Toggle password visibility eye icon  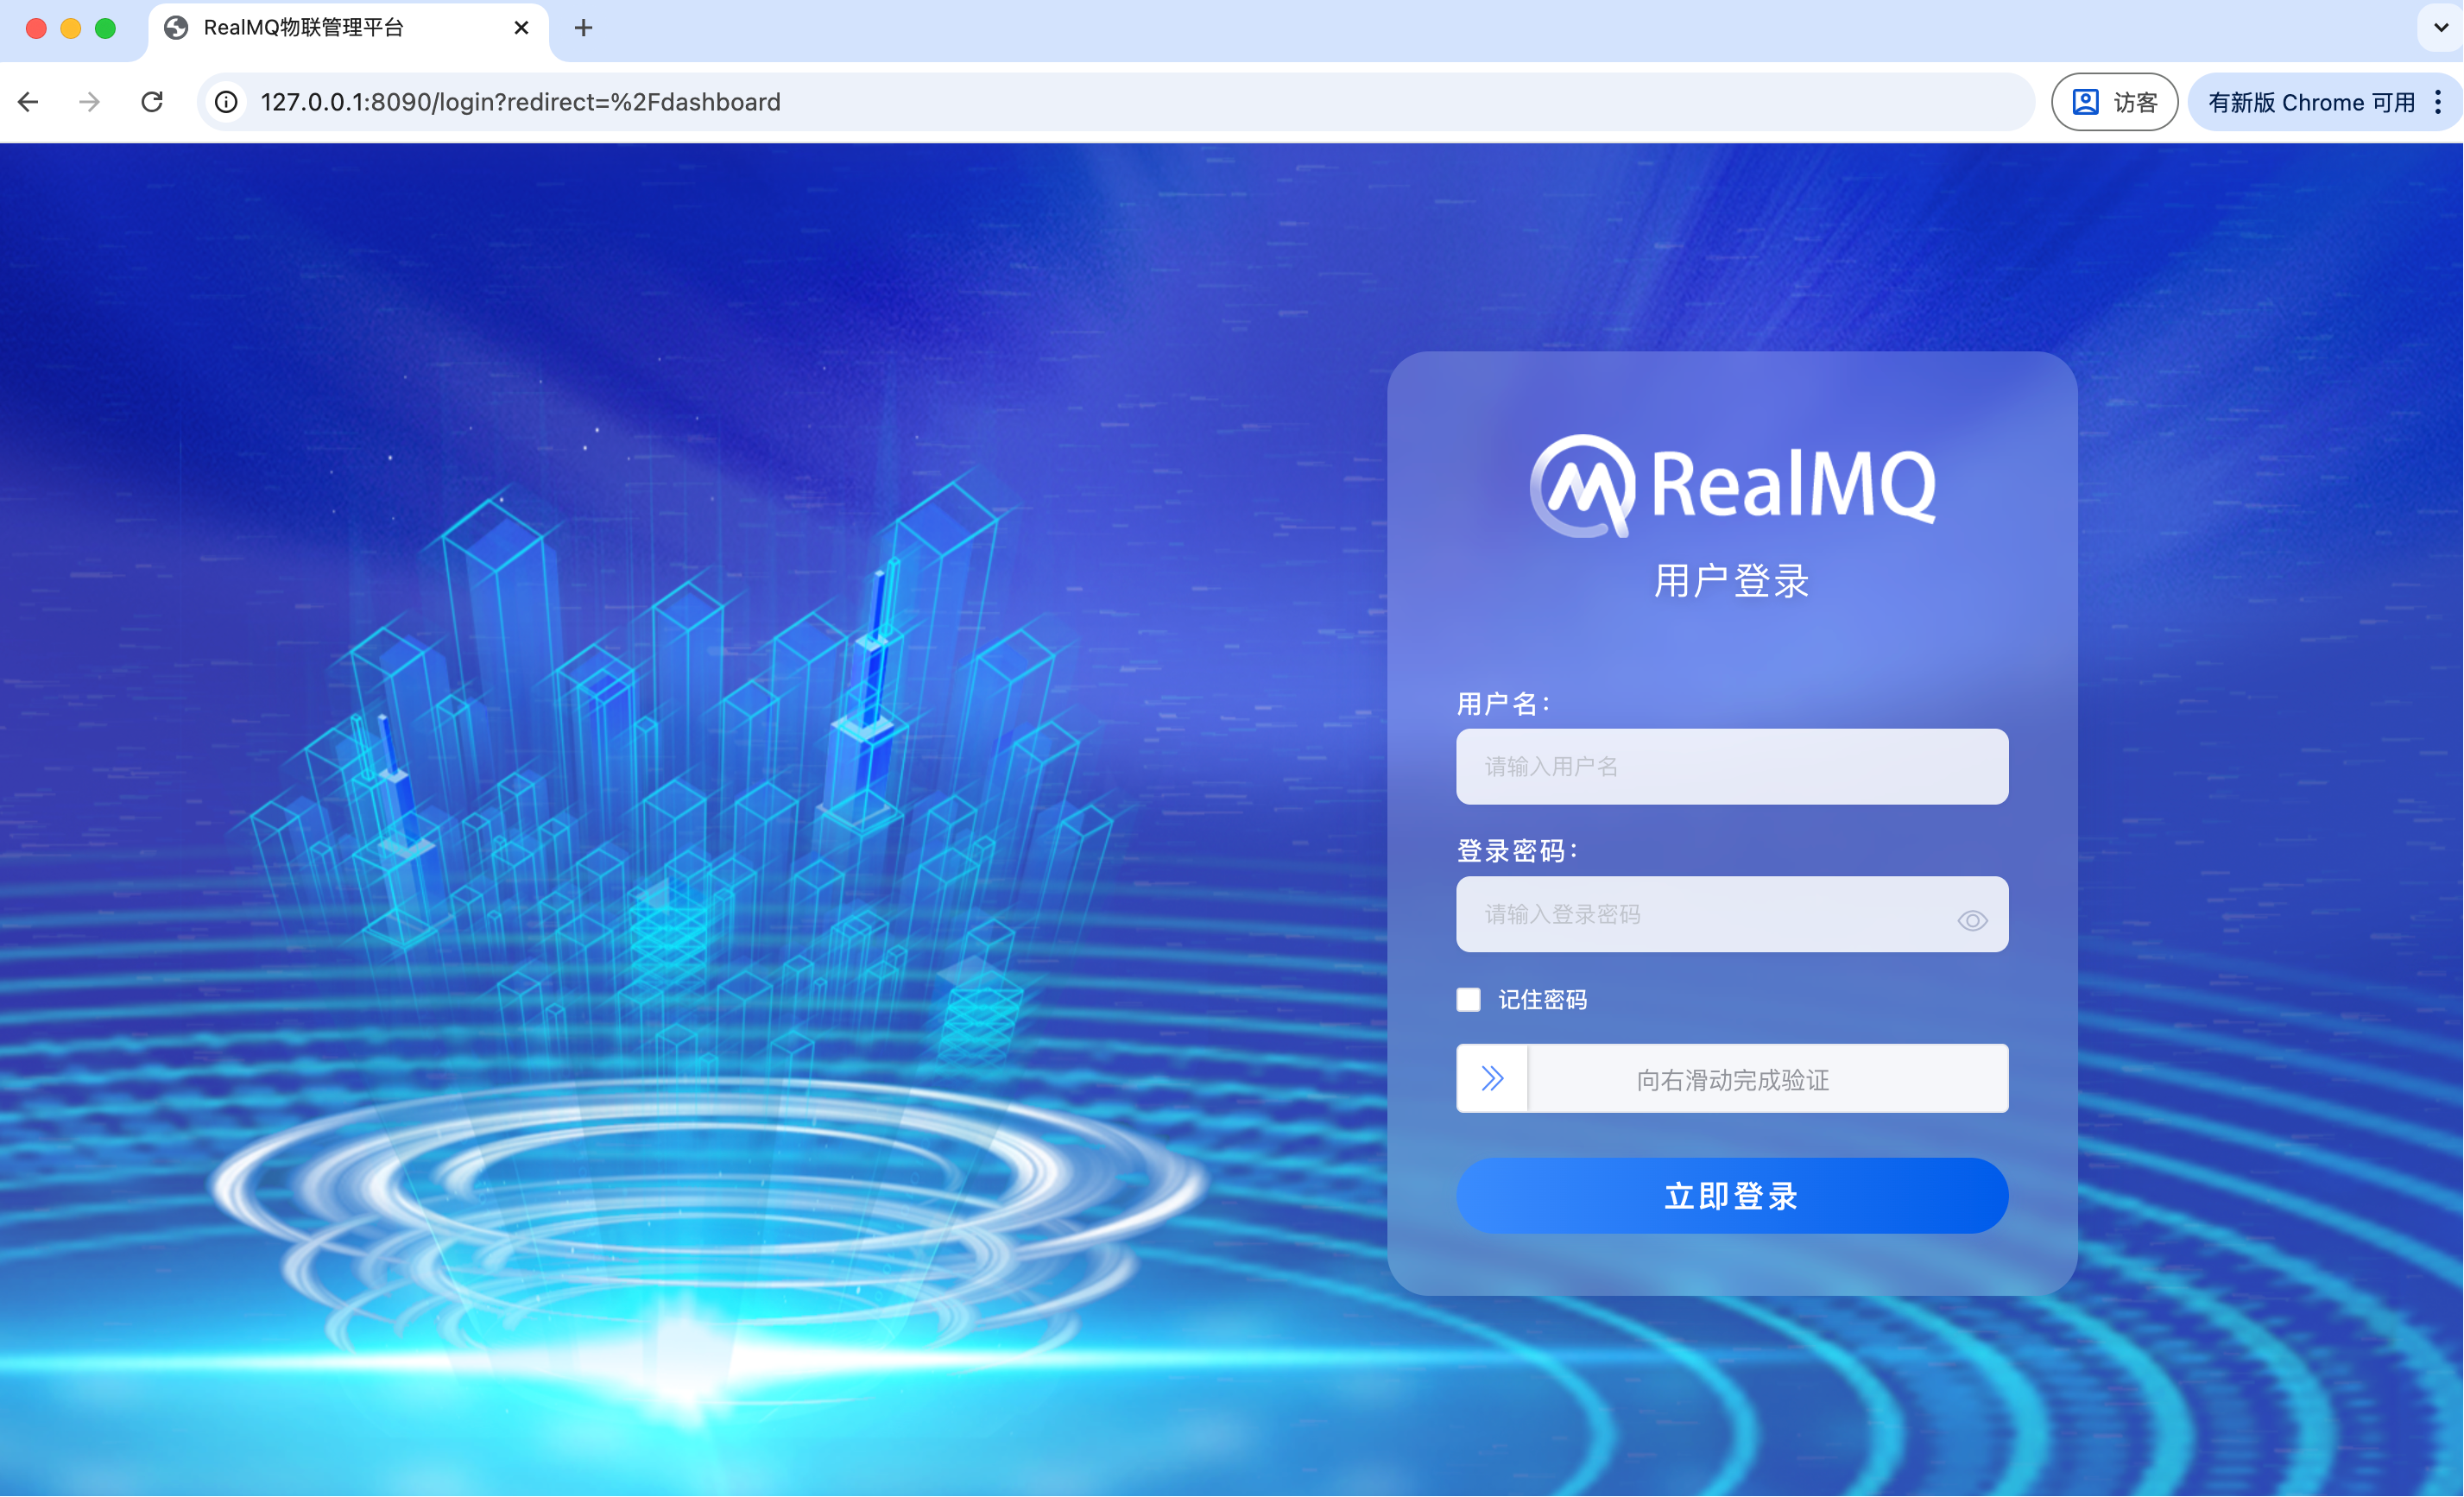point(1972,920)
